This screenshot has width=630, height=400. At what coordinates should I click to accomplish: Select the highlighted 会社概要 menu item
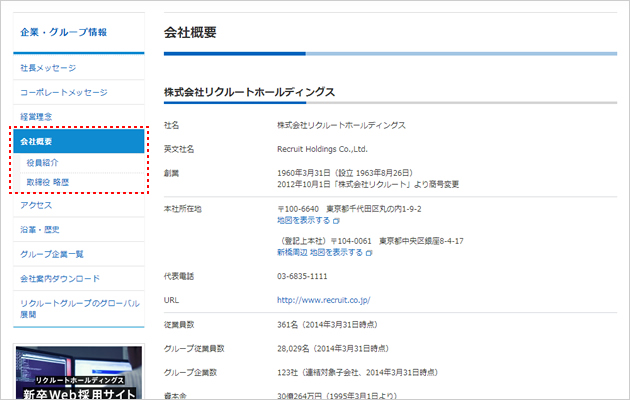pos(79,141)
